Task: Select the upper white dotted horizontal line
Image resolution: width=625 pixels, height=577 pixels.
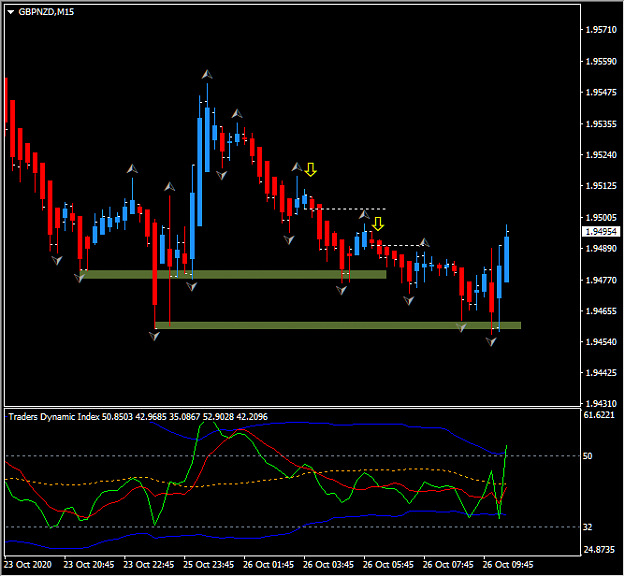Action: pos(345,209)
